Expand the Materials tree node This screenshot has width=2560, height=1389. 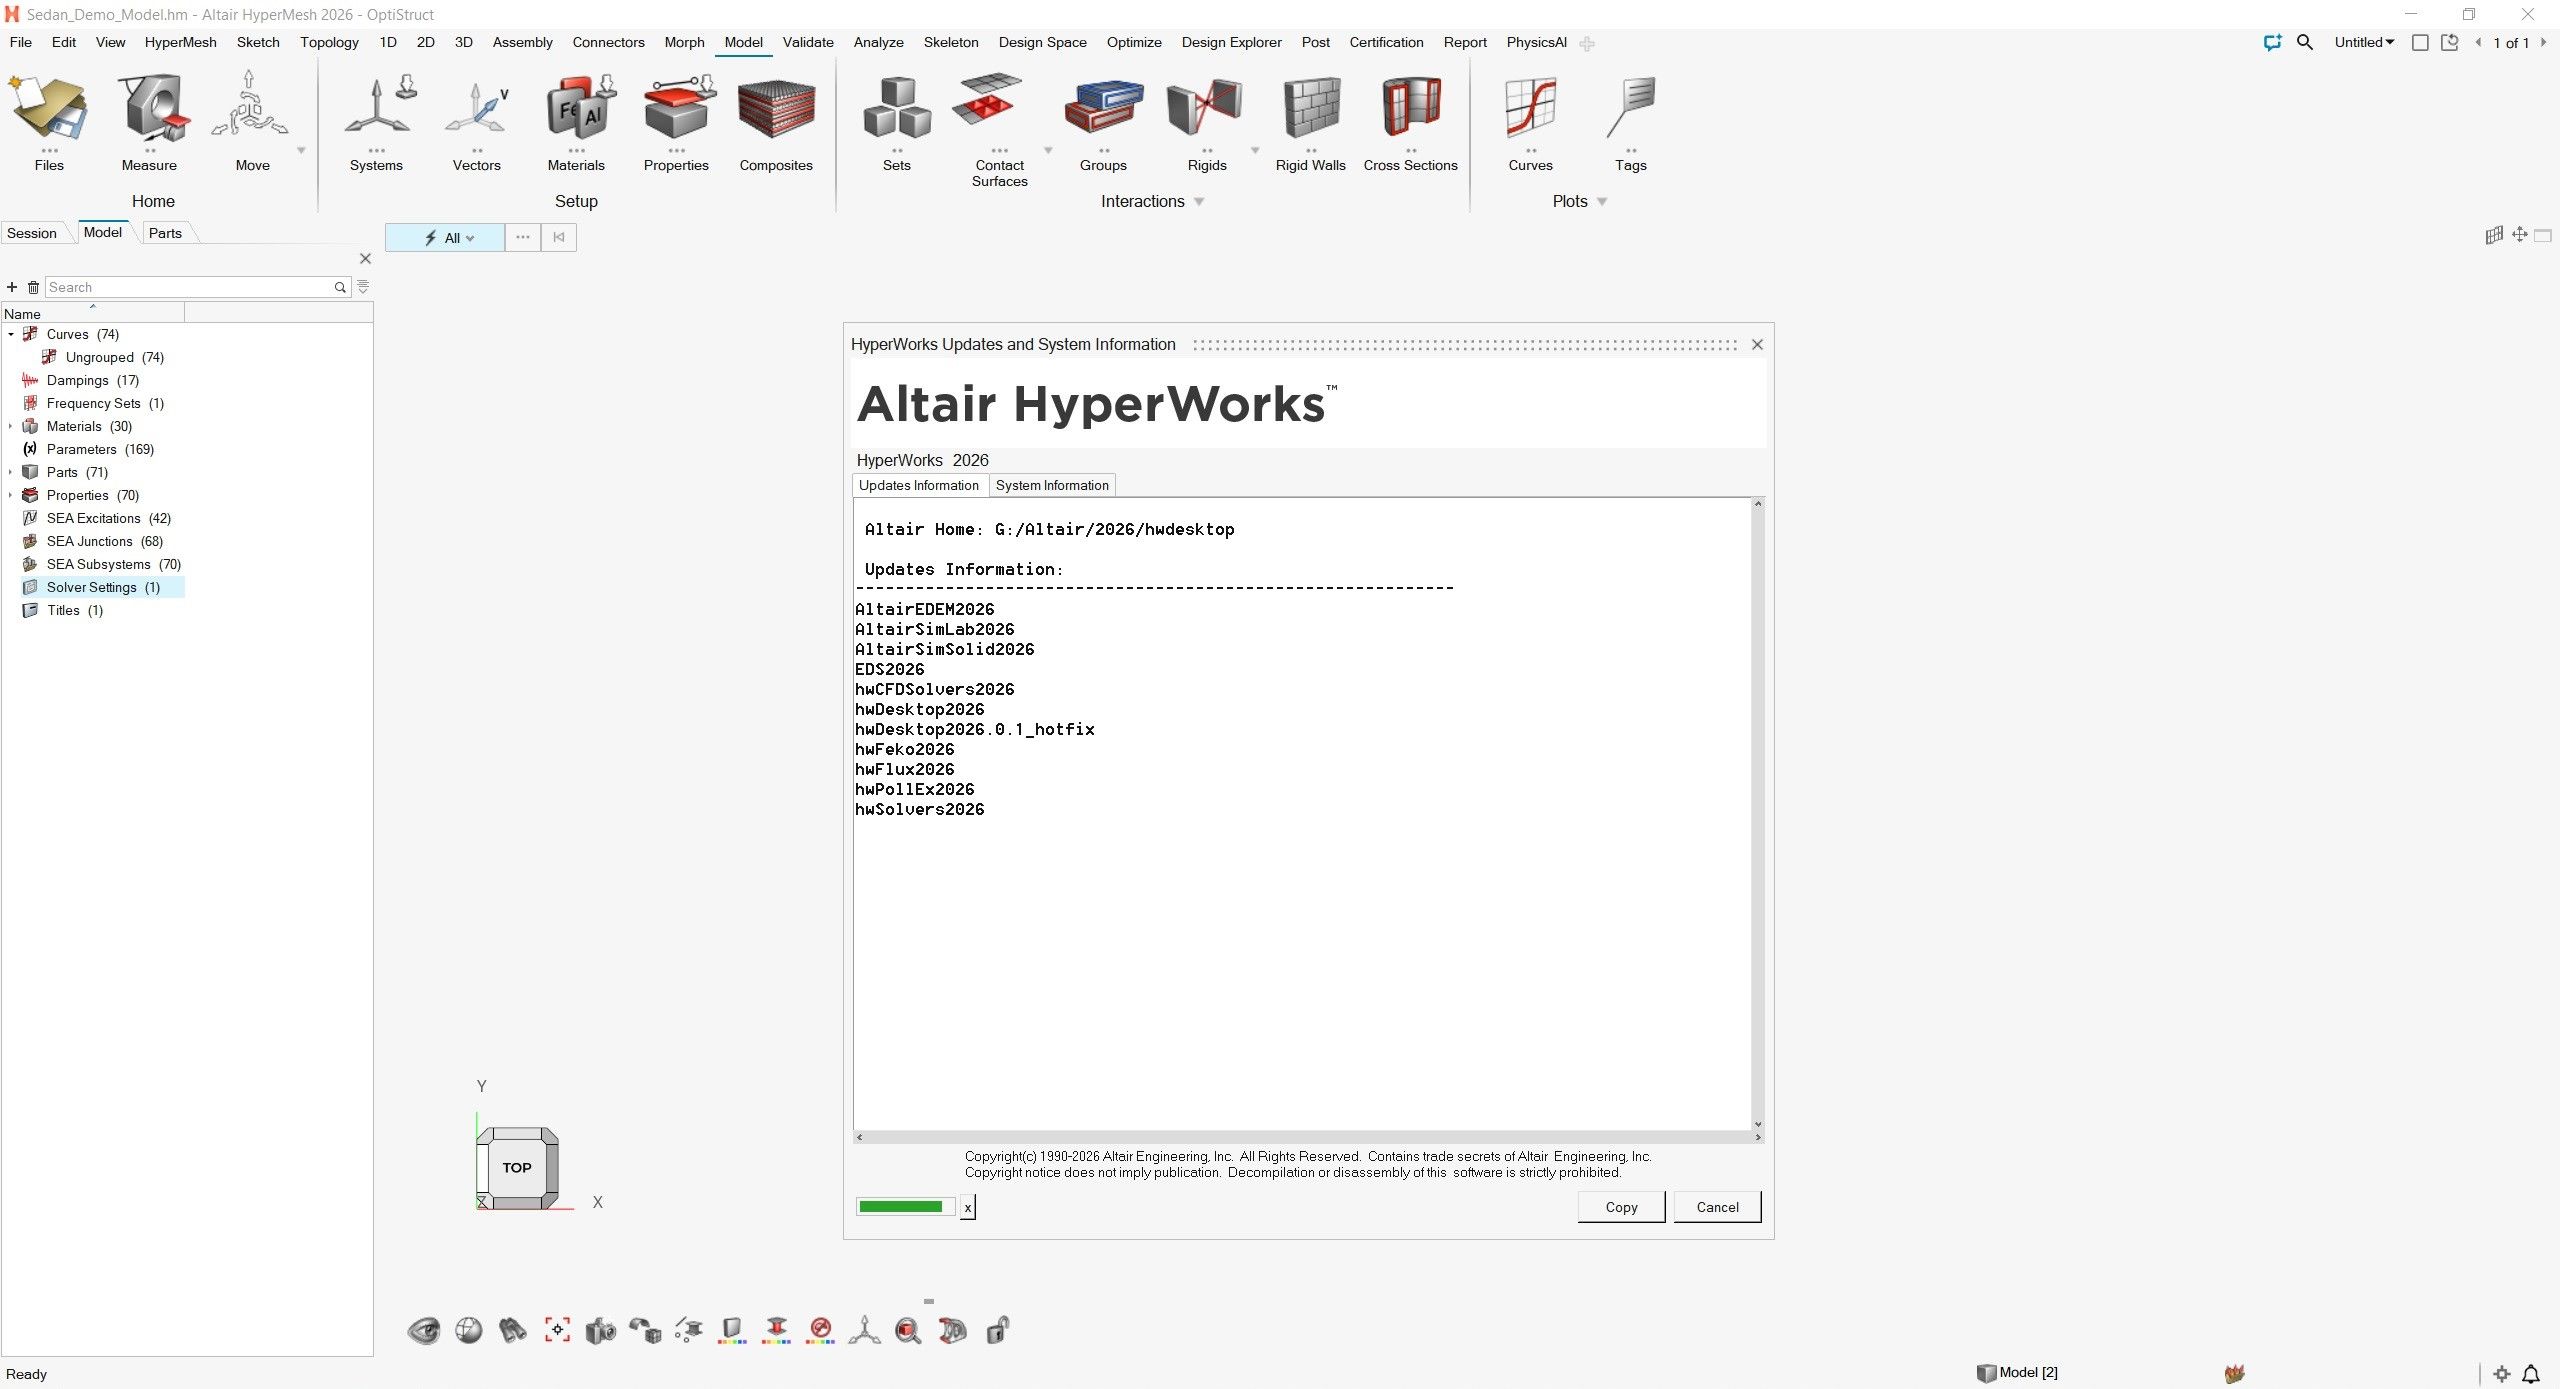click(11, 426)
